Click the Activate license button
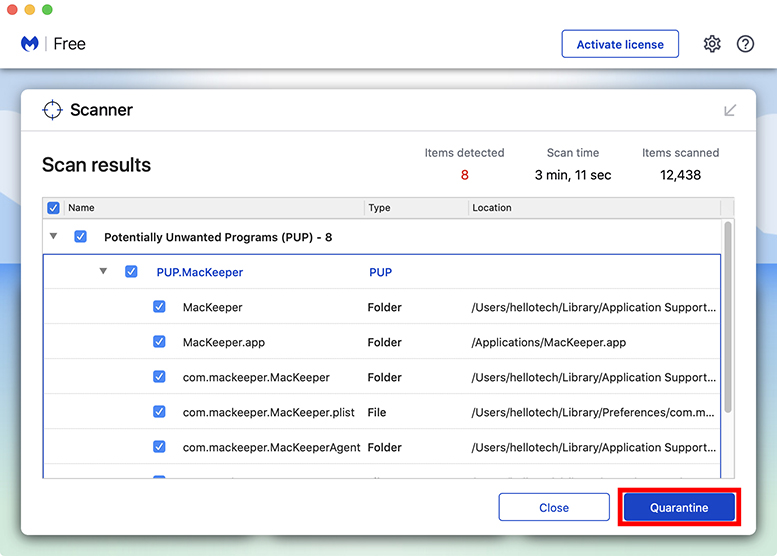This screenshot has height=556, width=777. click(x=620, y=44)
